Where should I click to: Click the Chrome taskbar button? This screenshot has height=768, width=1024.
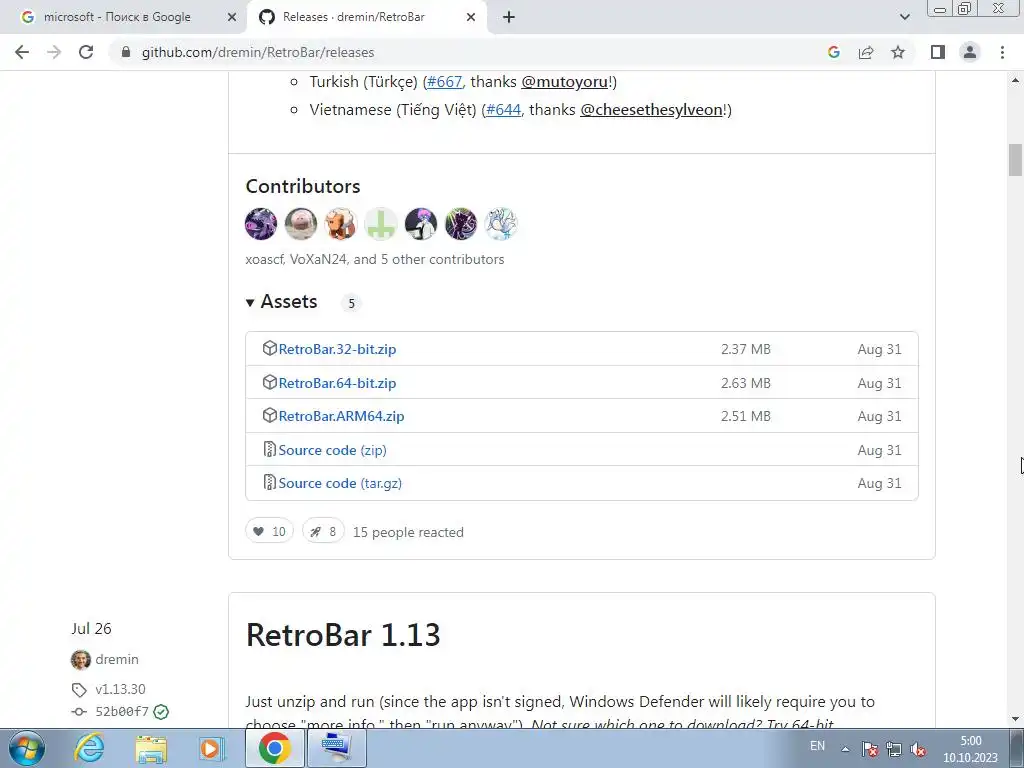[x=274, y=748]
